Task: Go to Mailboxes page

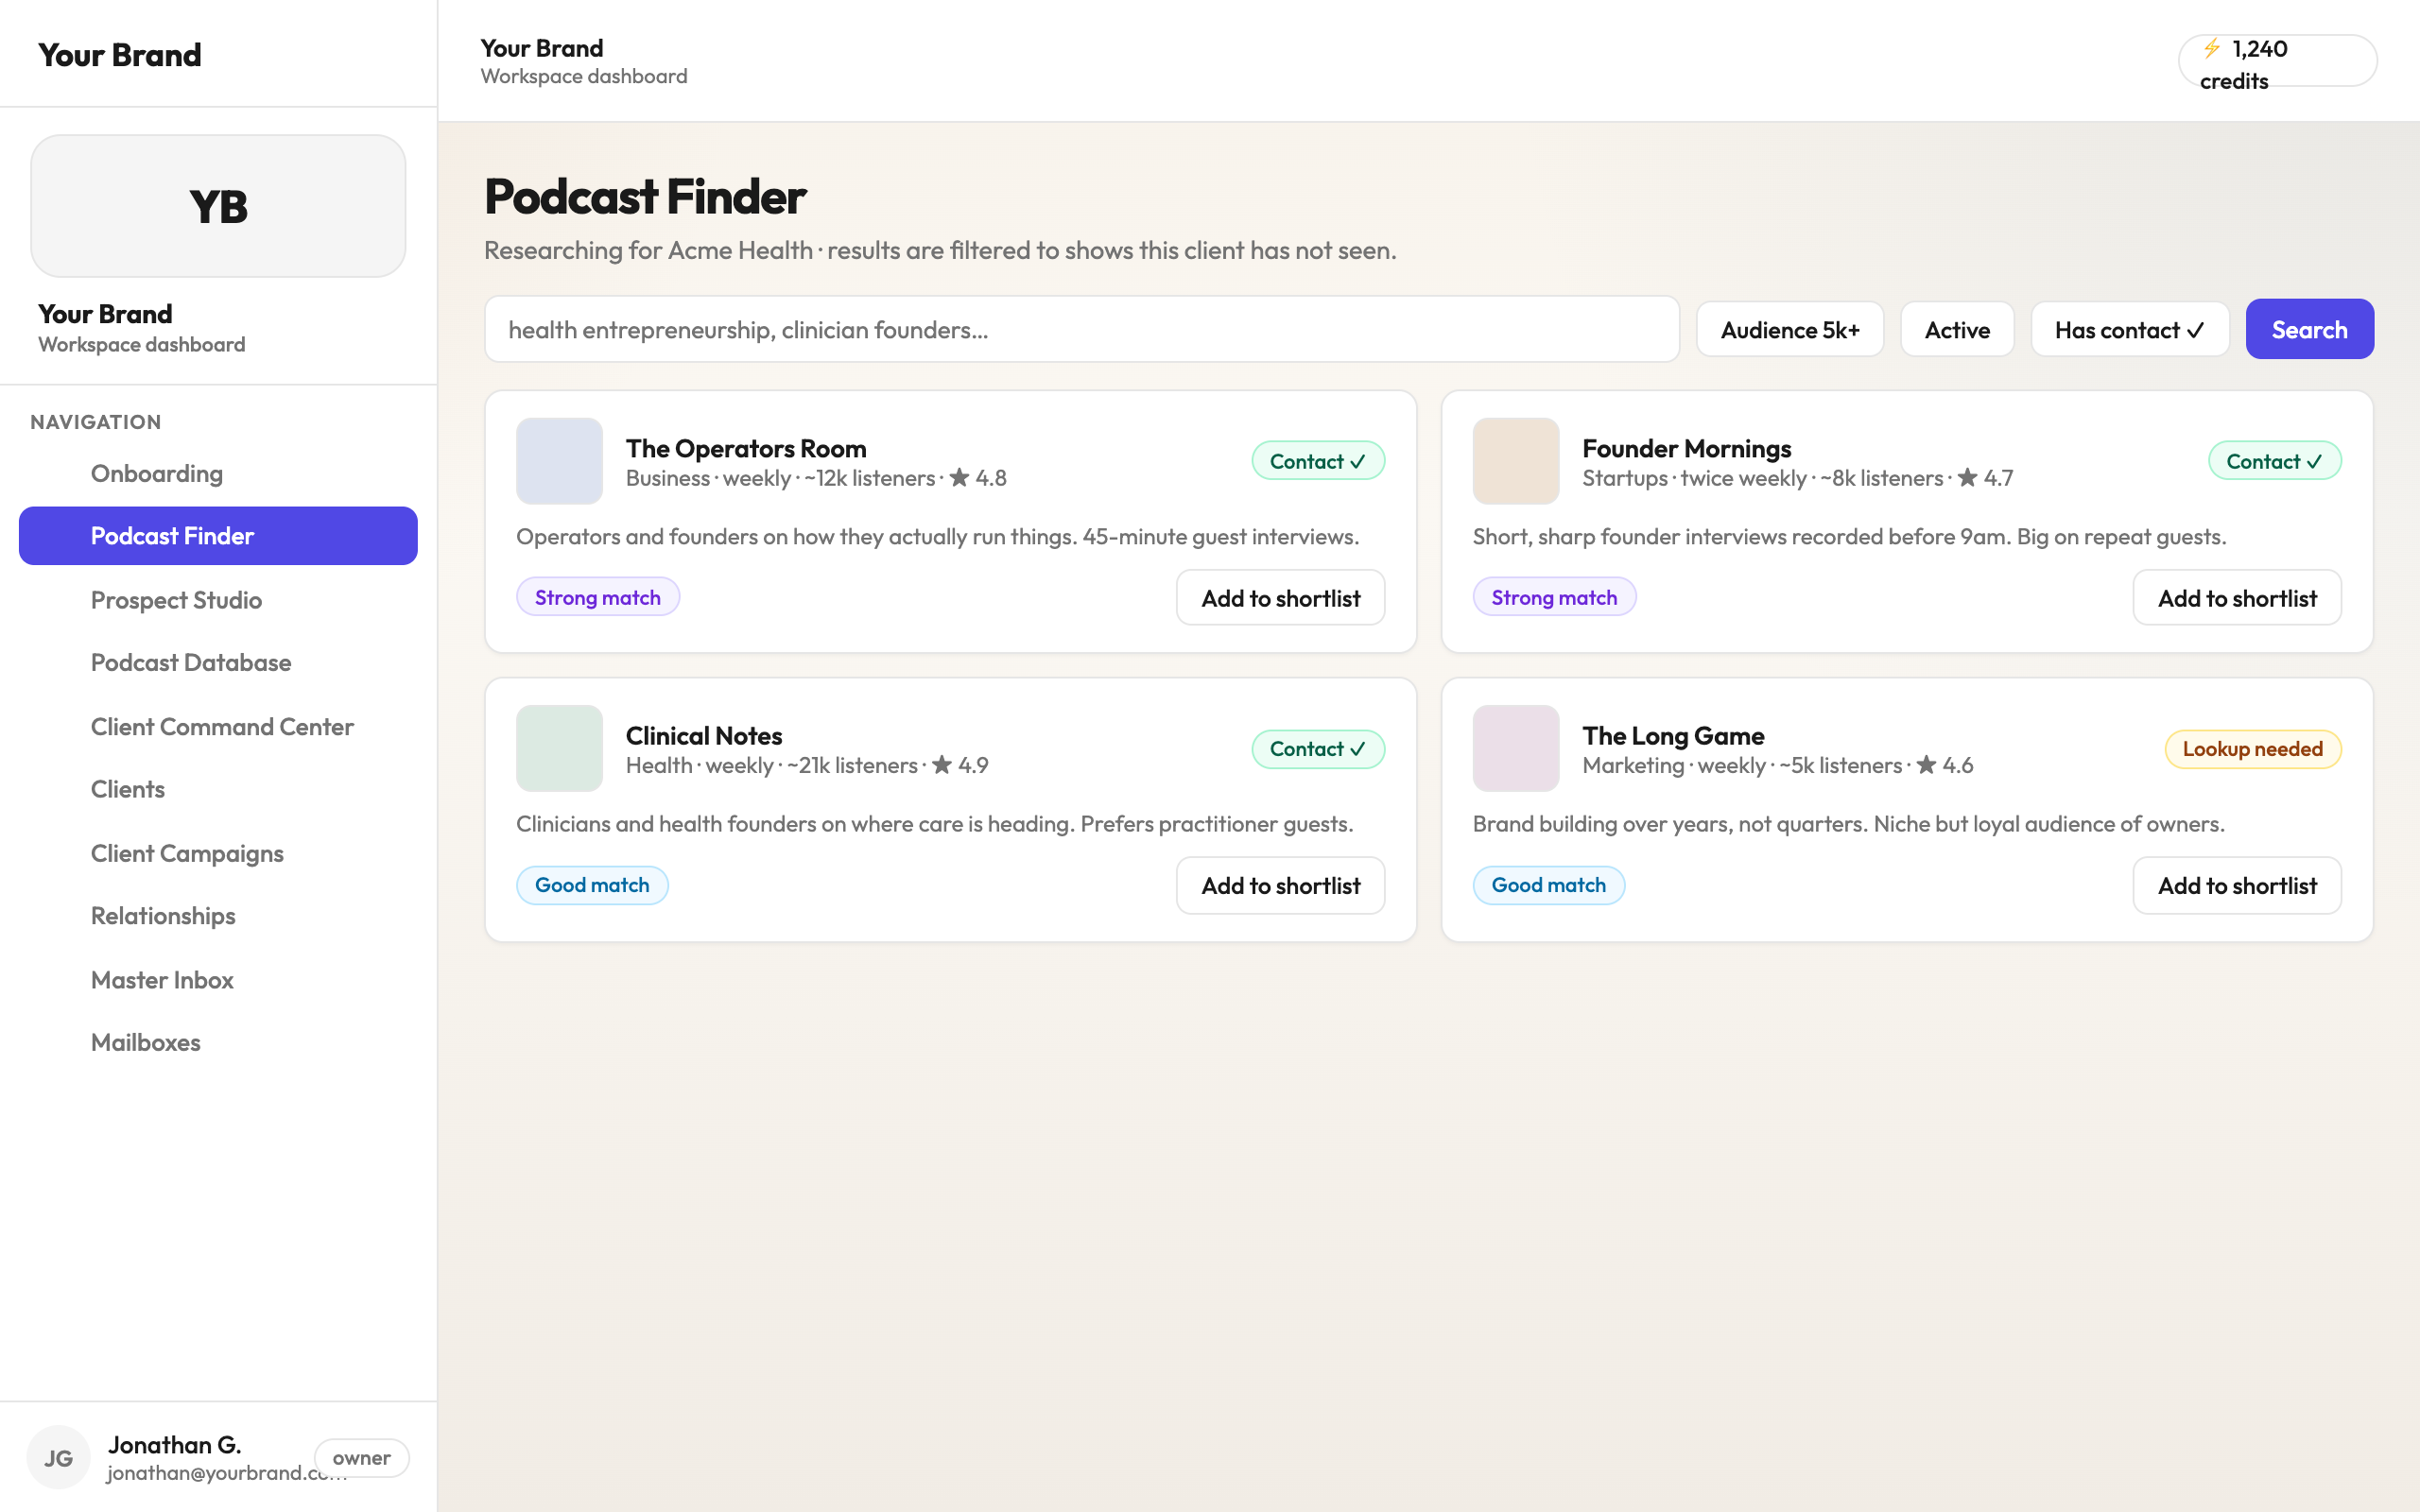Action: tap(218, 1042)
